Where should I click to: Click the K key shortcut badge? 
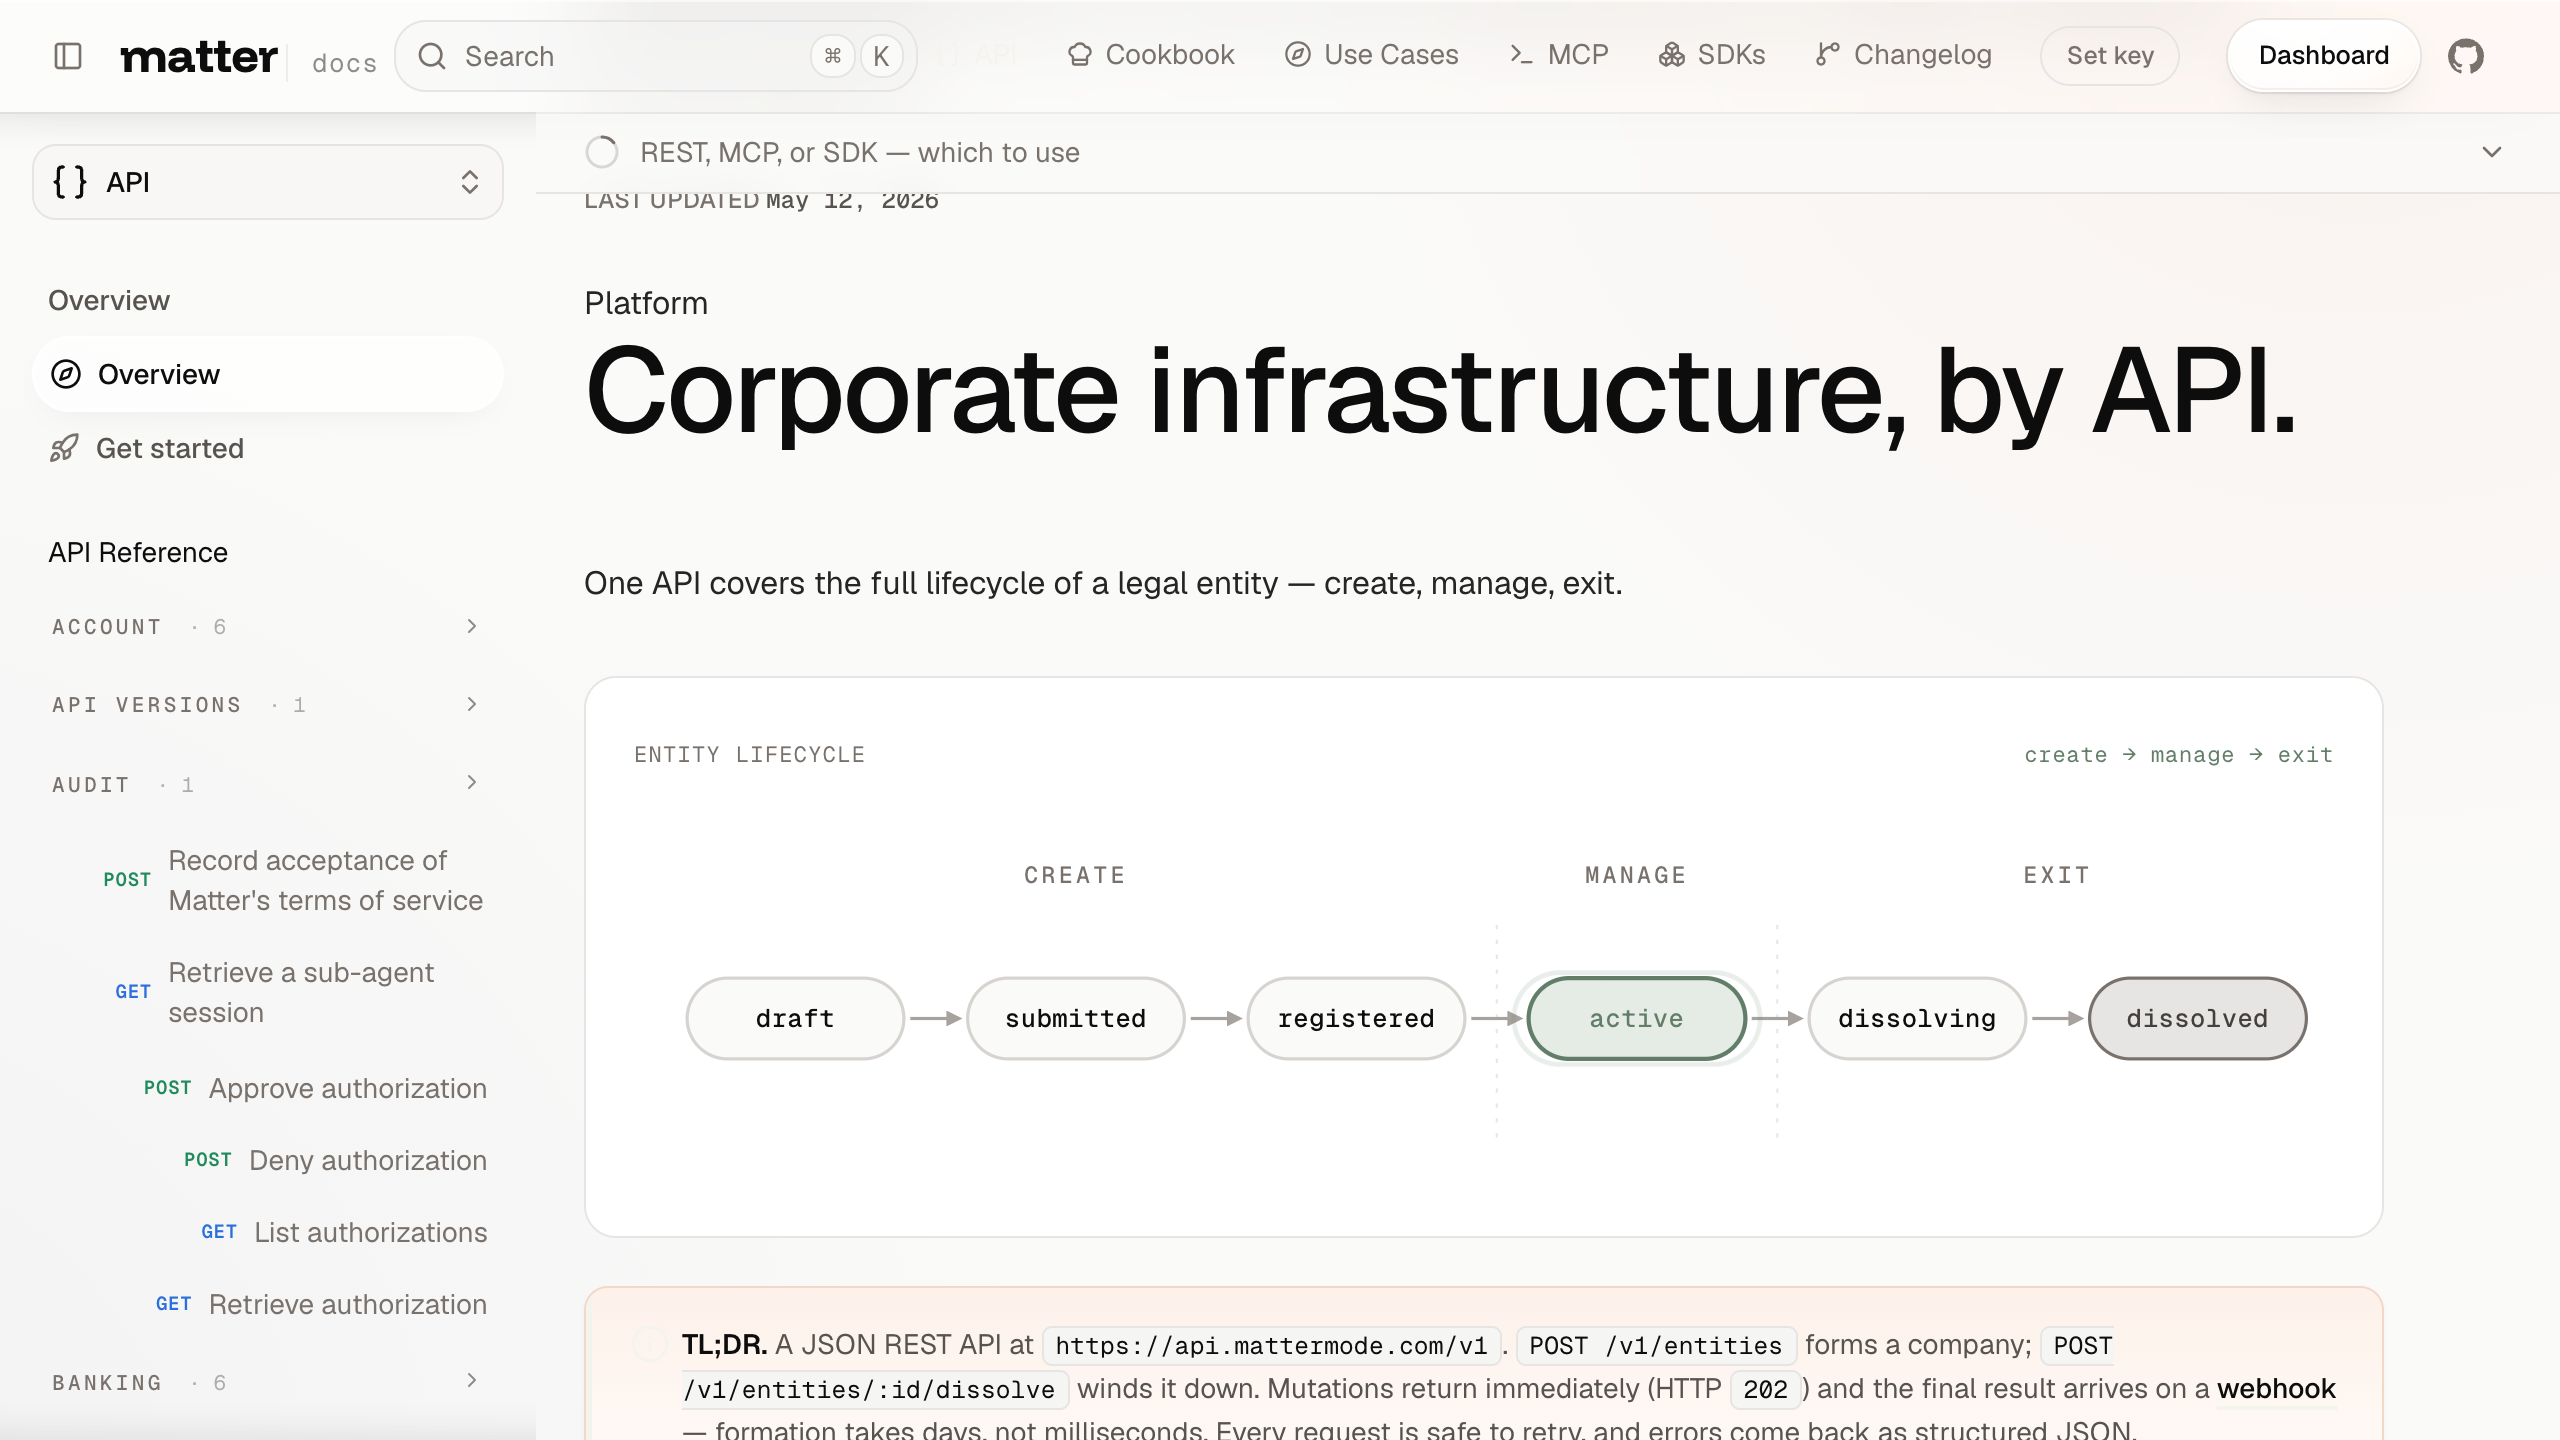pyautogui.click(x=881, y=56)
